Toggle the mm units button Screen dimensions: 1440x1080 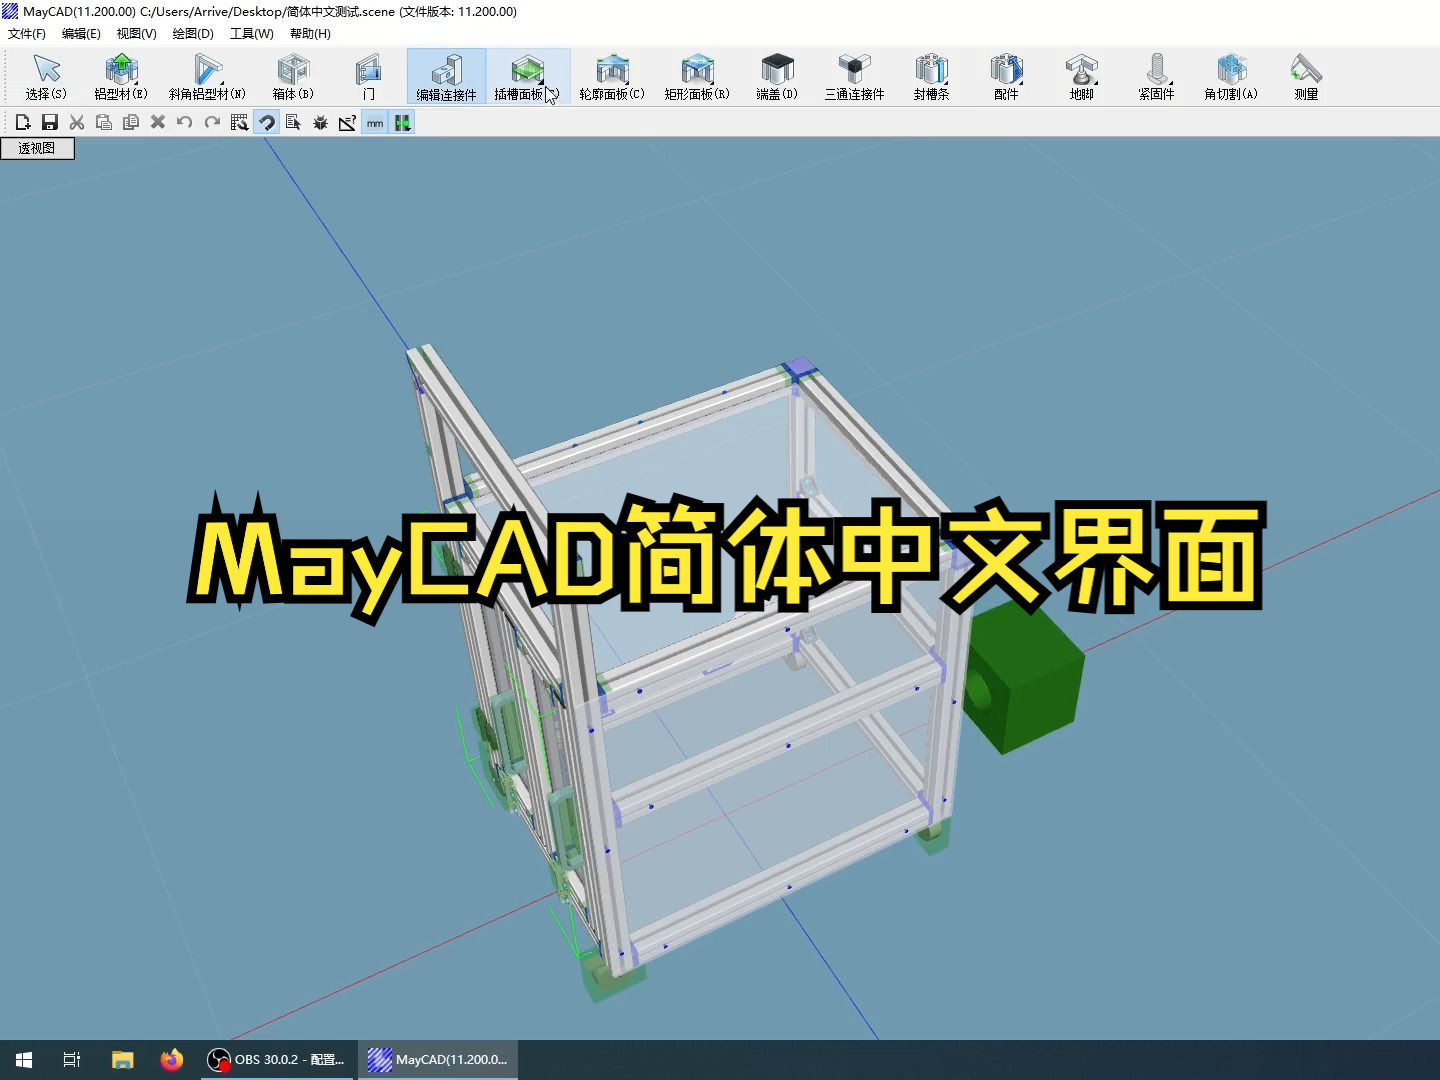(x=375, y=122)
